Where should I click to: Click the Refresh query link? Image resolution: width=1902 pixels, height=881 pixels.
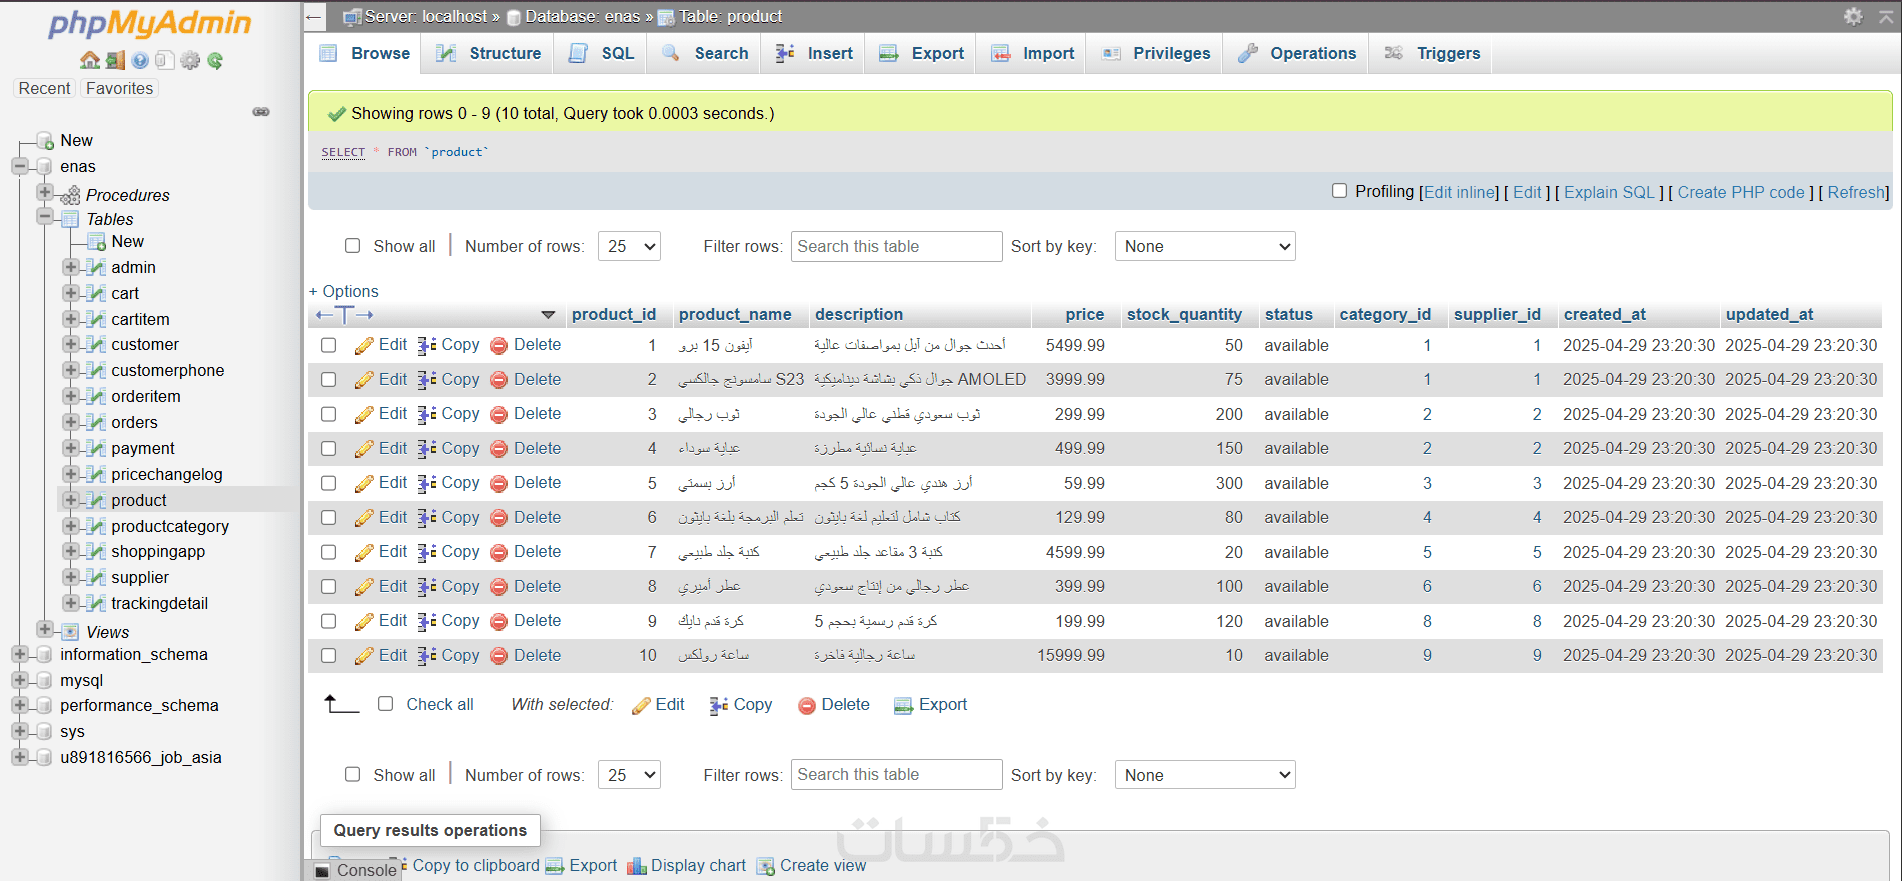(1857, 192)
